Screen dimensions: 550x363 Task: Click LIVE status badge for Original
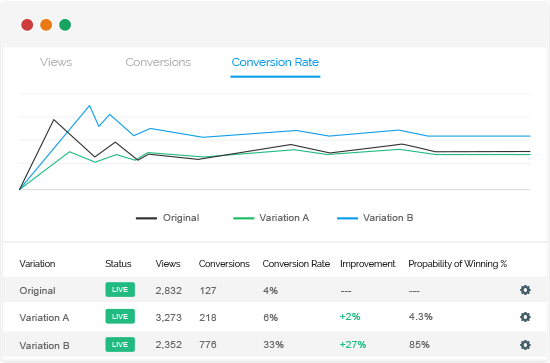click(120, 290)
